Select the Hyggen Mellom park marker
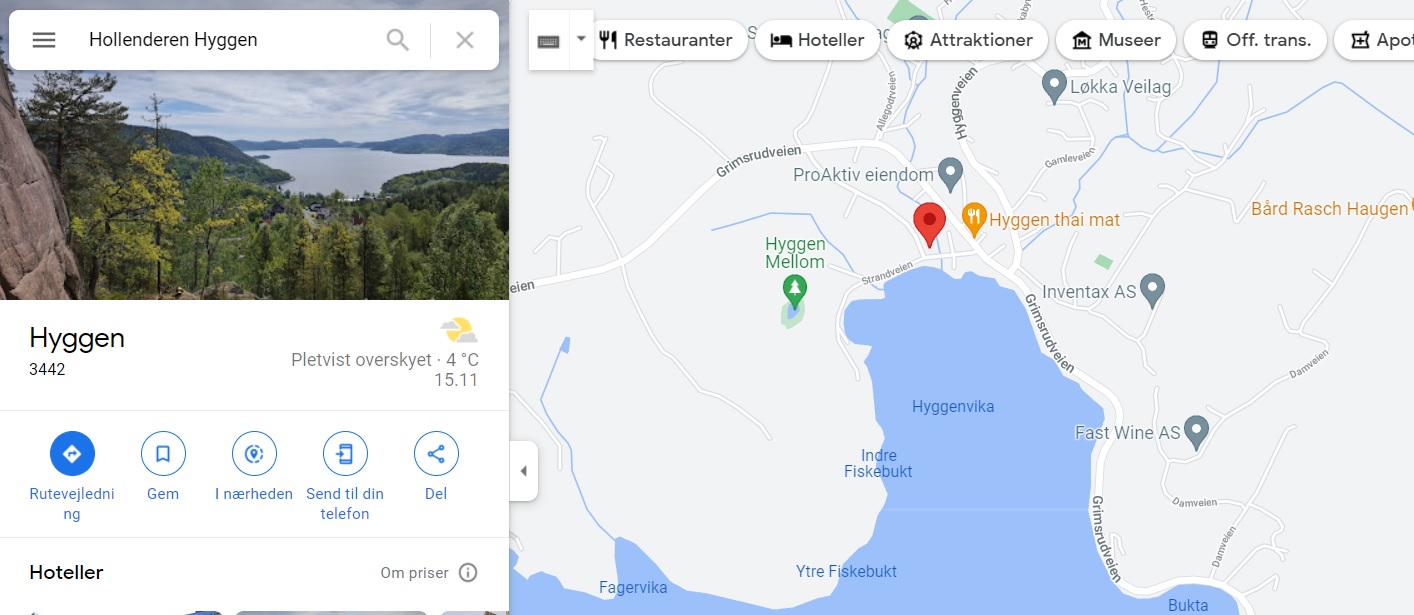The width and height of the screenshot is (1414, 615). [795, 291]
